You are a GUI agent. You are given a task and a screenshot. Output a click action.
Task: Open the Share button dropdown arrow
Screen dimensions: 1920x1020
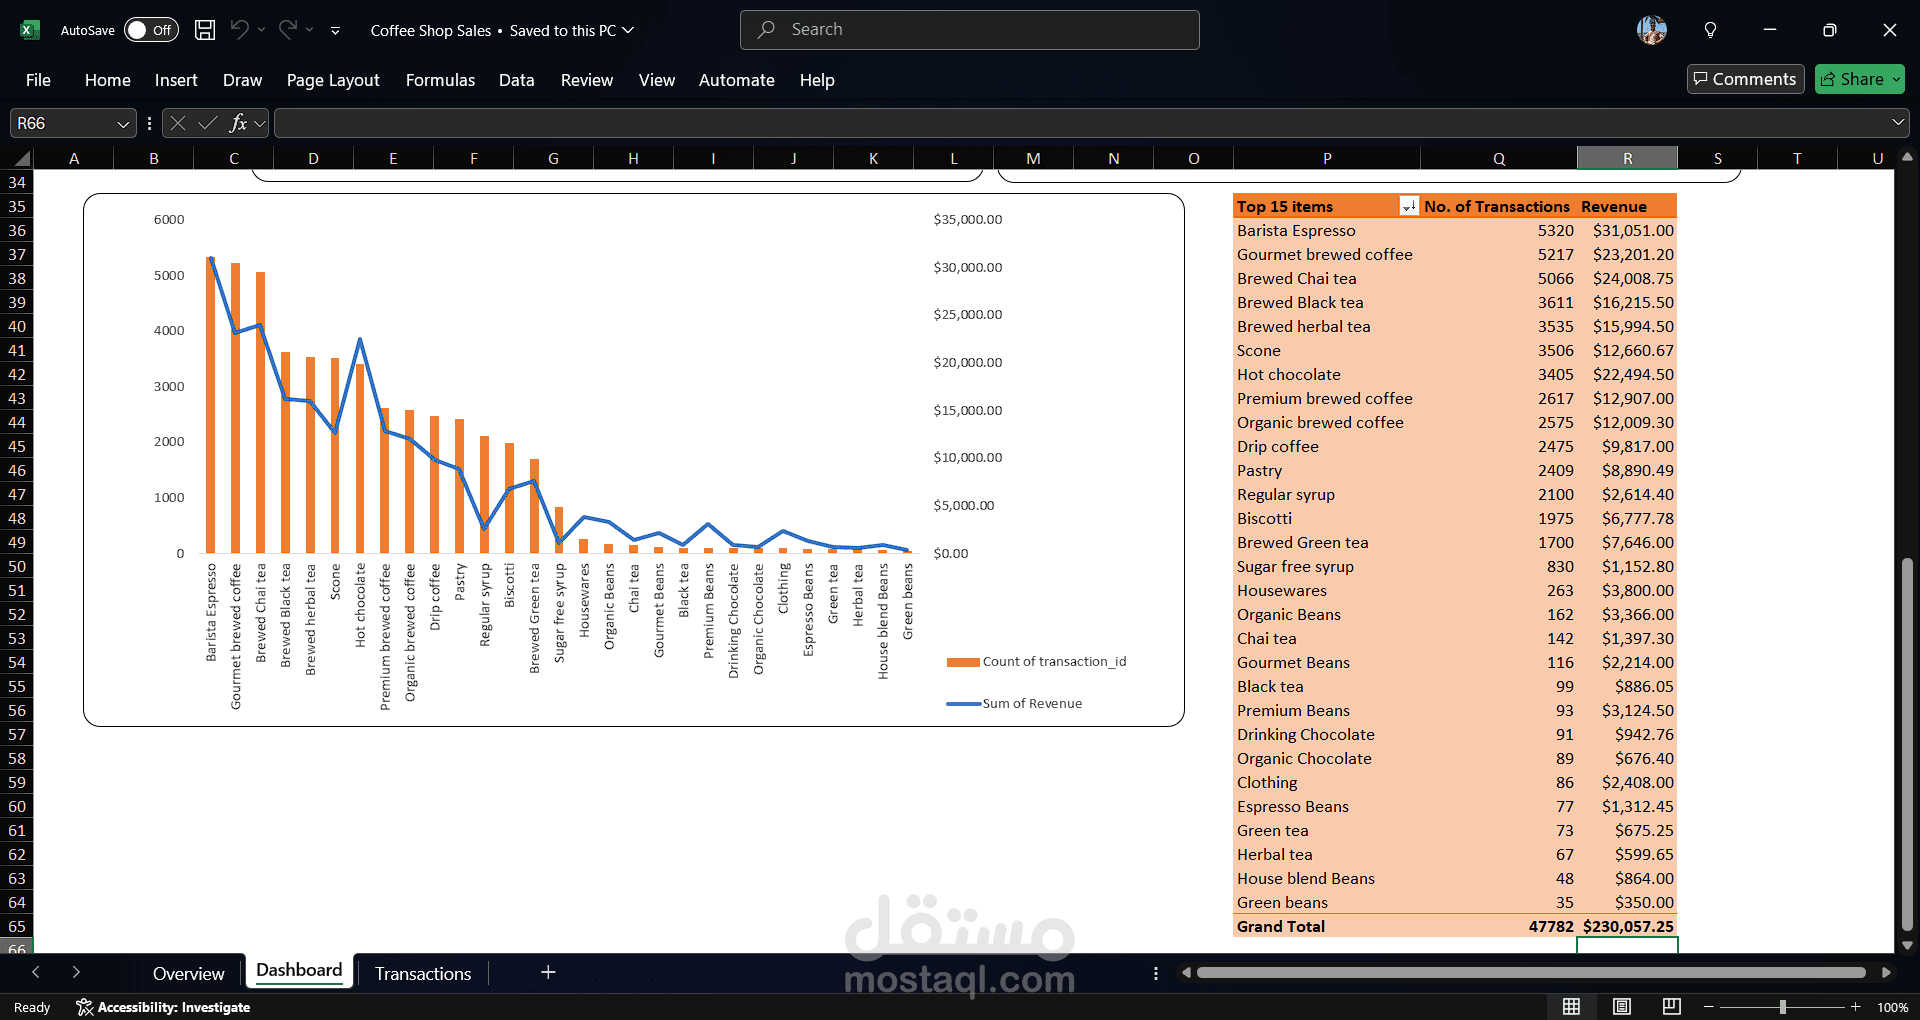point(1896,79)
